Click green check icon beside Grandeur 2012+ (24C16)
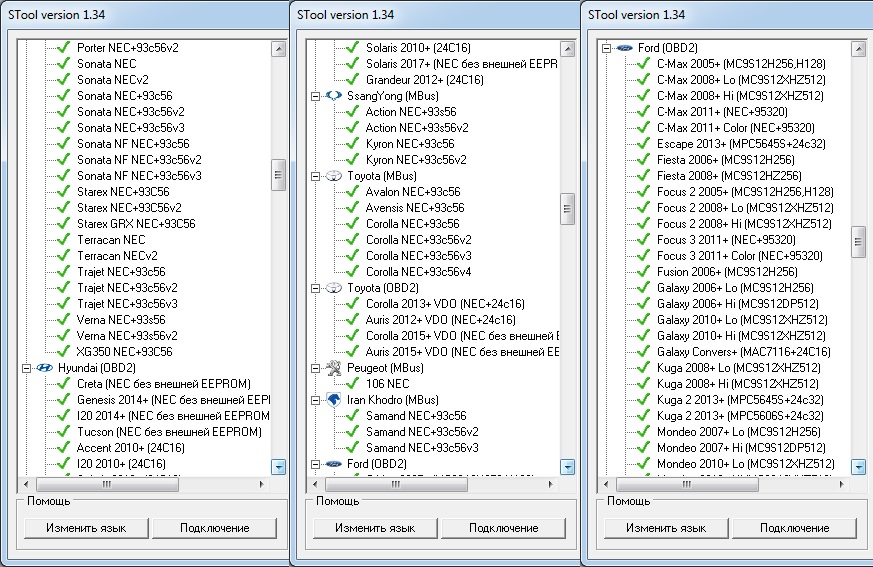The width and height of the screenshot is (873, 567). pos(352,80)
